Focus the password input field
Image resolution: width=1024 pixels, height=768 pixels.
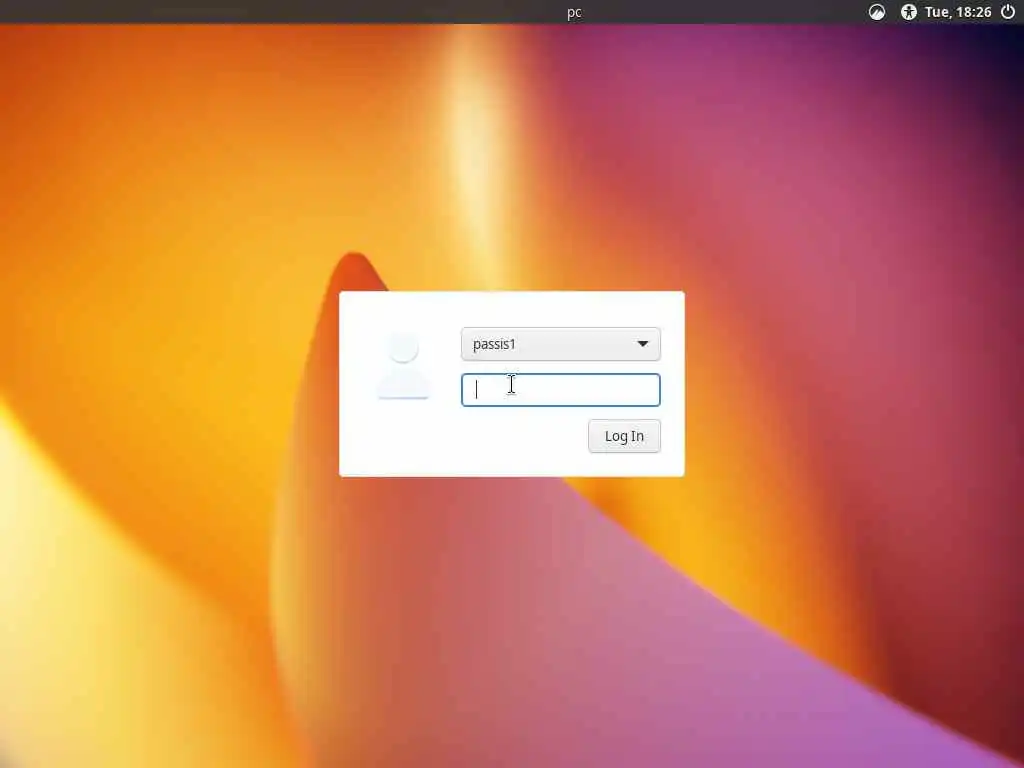pyautogui.click(x=561, y=390)
